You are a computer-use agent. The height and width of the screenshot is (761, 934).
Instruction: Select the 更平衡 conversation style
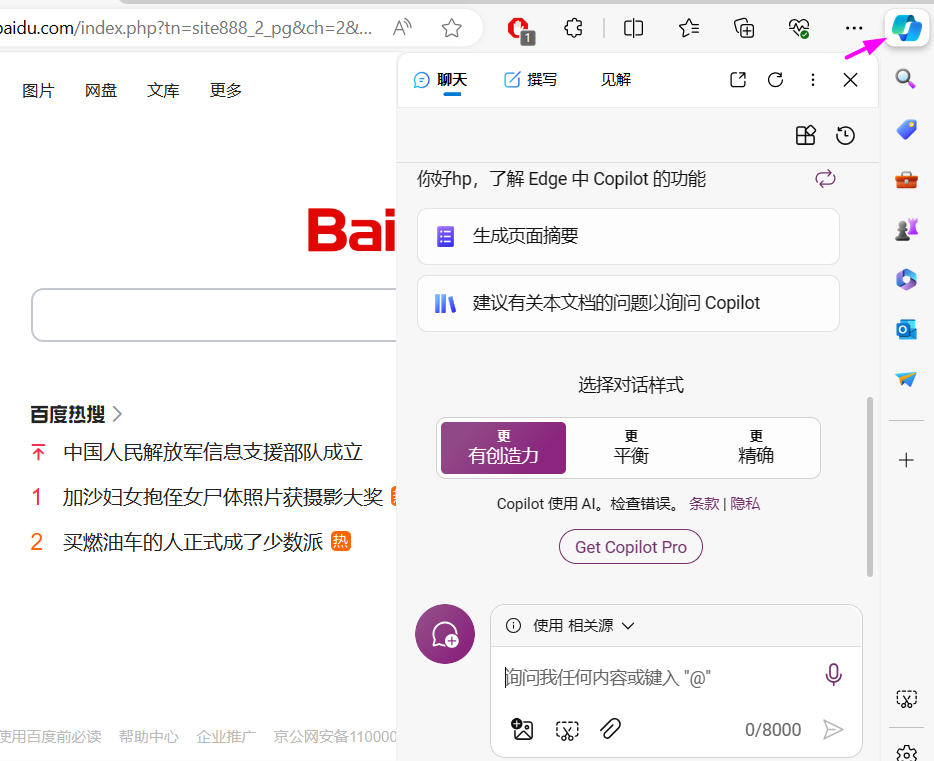point(631,447)
